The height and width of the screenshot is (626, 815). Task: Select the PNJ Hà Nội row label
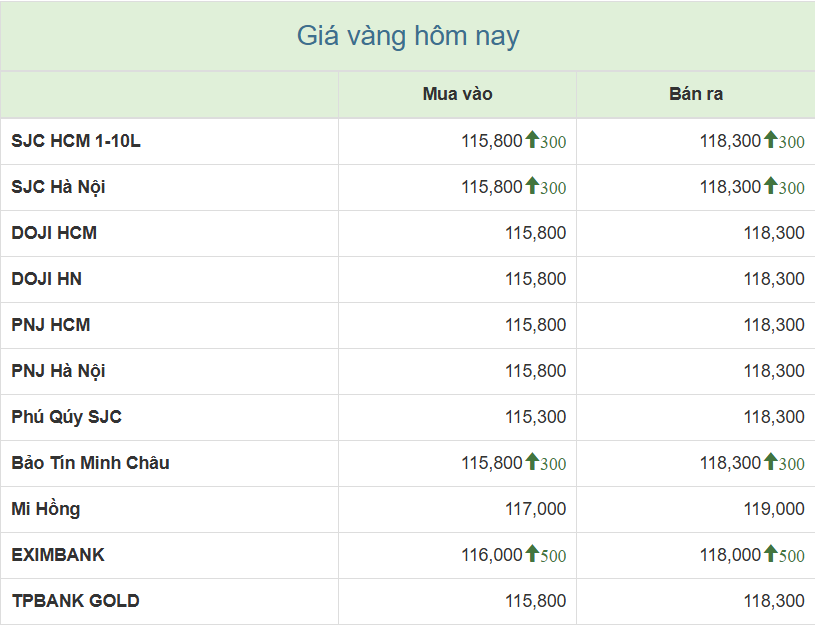[58, 371]
